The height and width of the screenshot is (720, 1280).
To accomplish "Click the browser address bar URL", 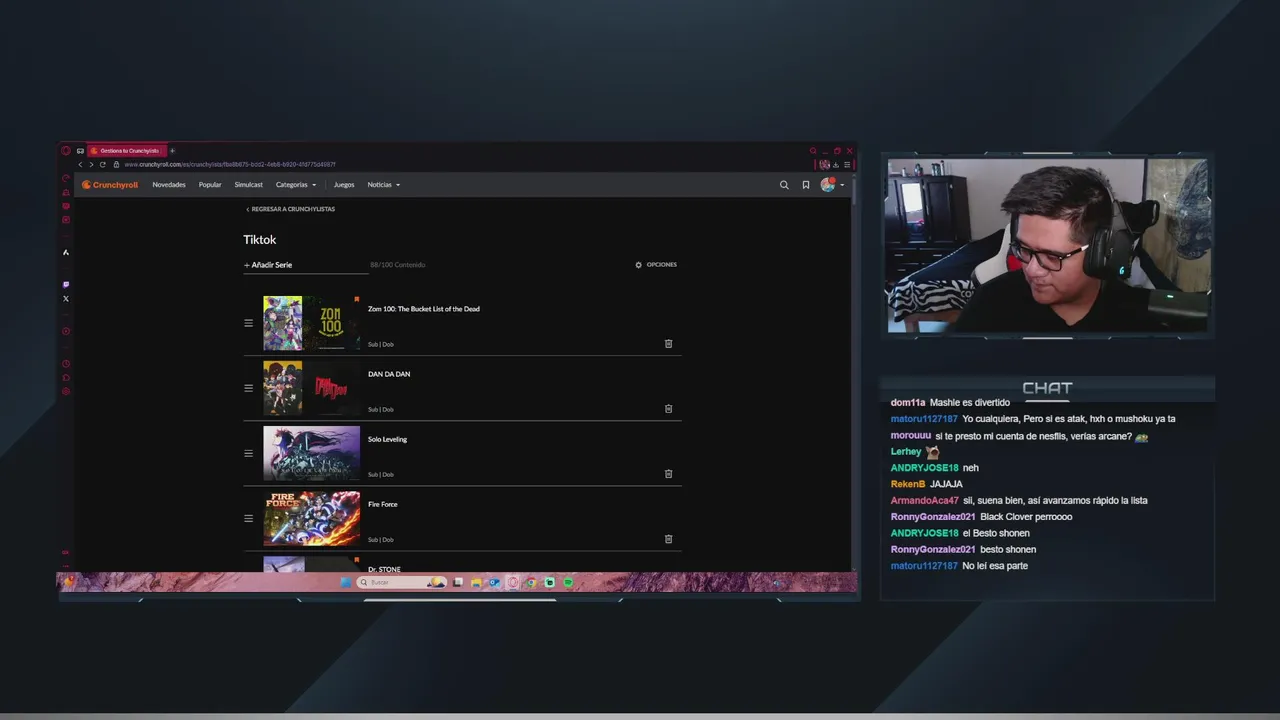I will coord(230,164).
